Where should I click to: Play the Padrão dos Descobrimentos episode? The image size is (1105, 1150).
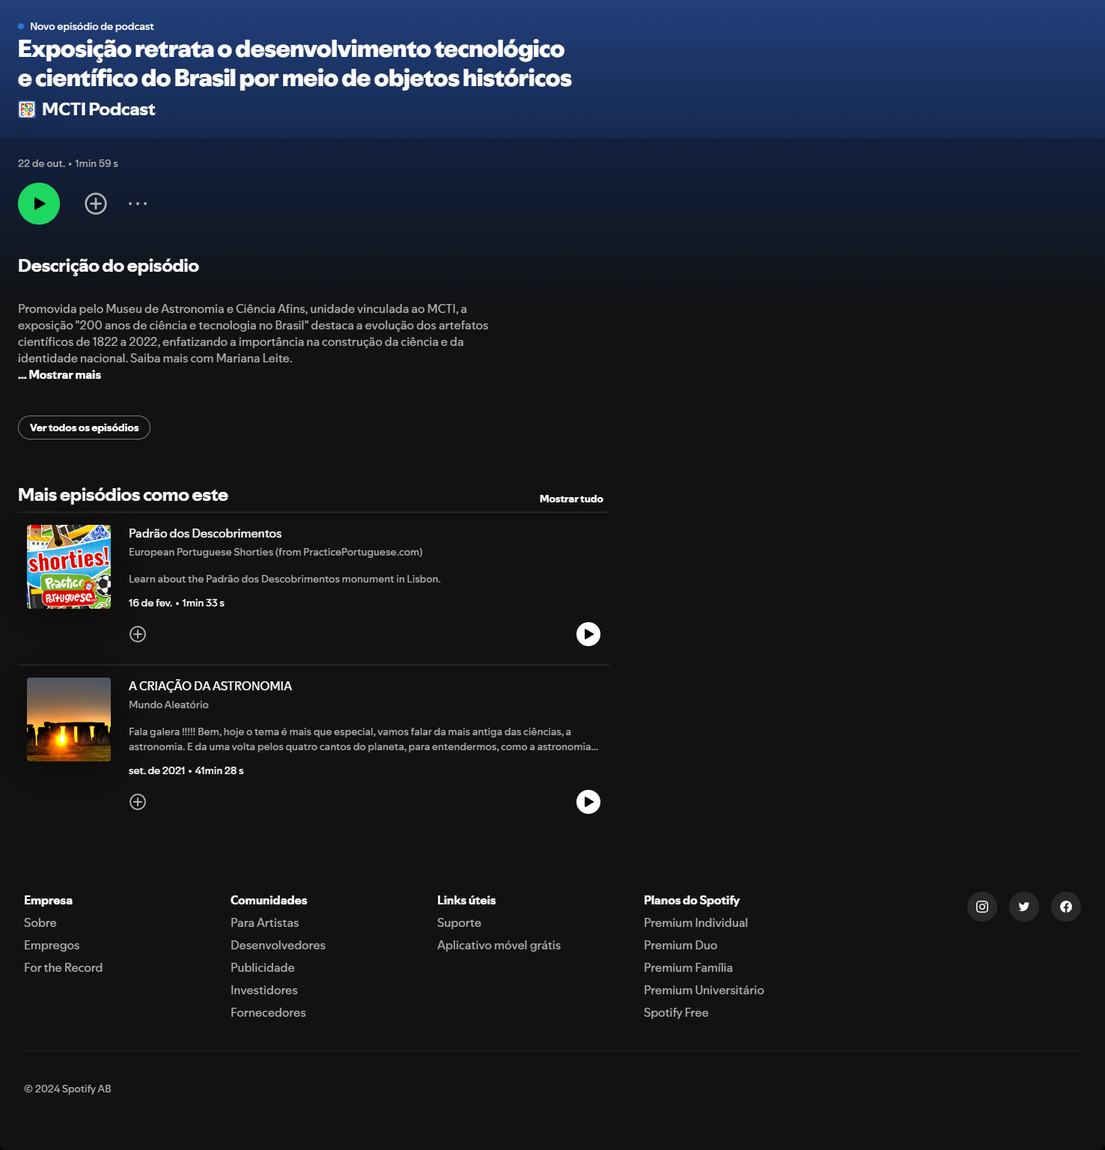588,633
